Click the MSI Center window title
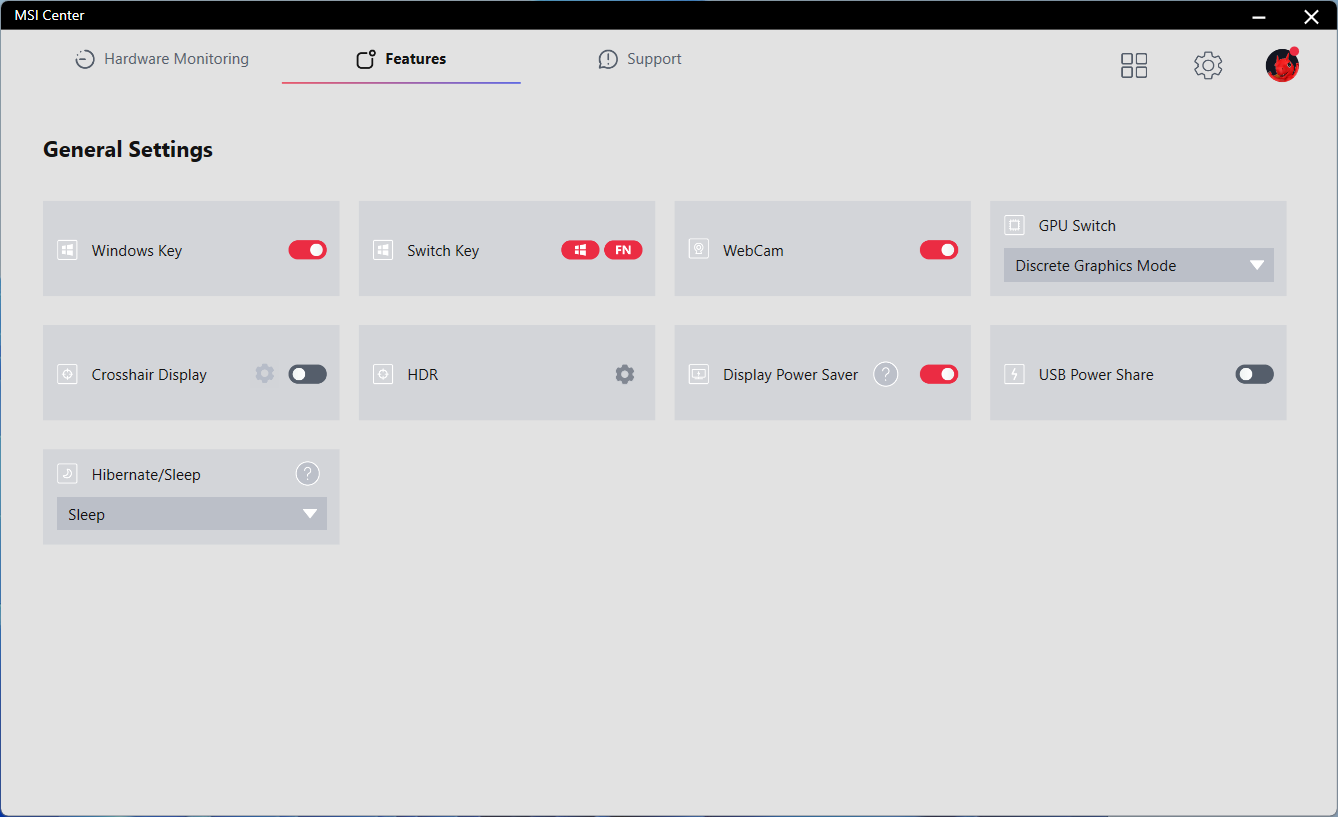The image size is (1338, 817). [x=49, y=15]
